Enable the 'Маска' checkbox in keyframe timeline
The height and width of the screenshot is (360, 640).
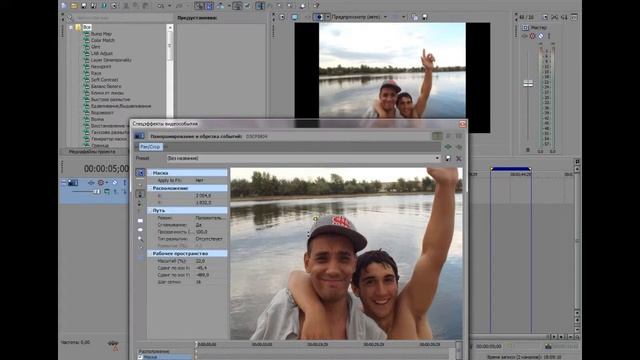click(x=140, y=357)
